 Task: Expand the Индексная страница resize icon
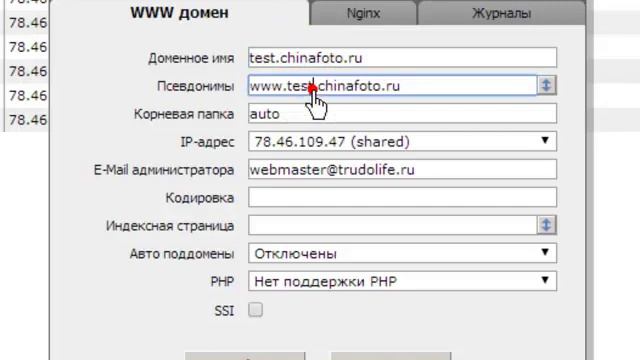point(547,225)
